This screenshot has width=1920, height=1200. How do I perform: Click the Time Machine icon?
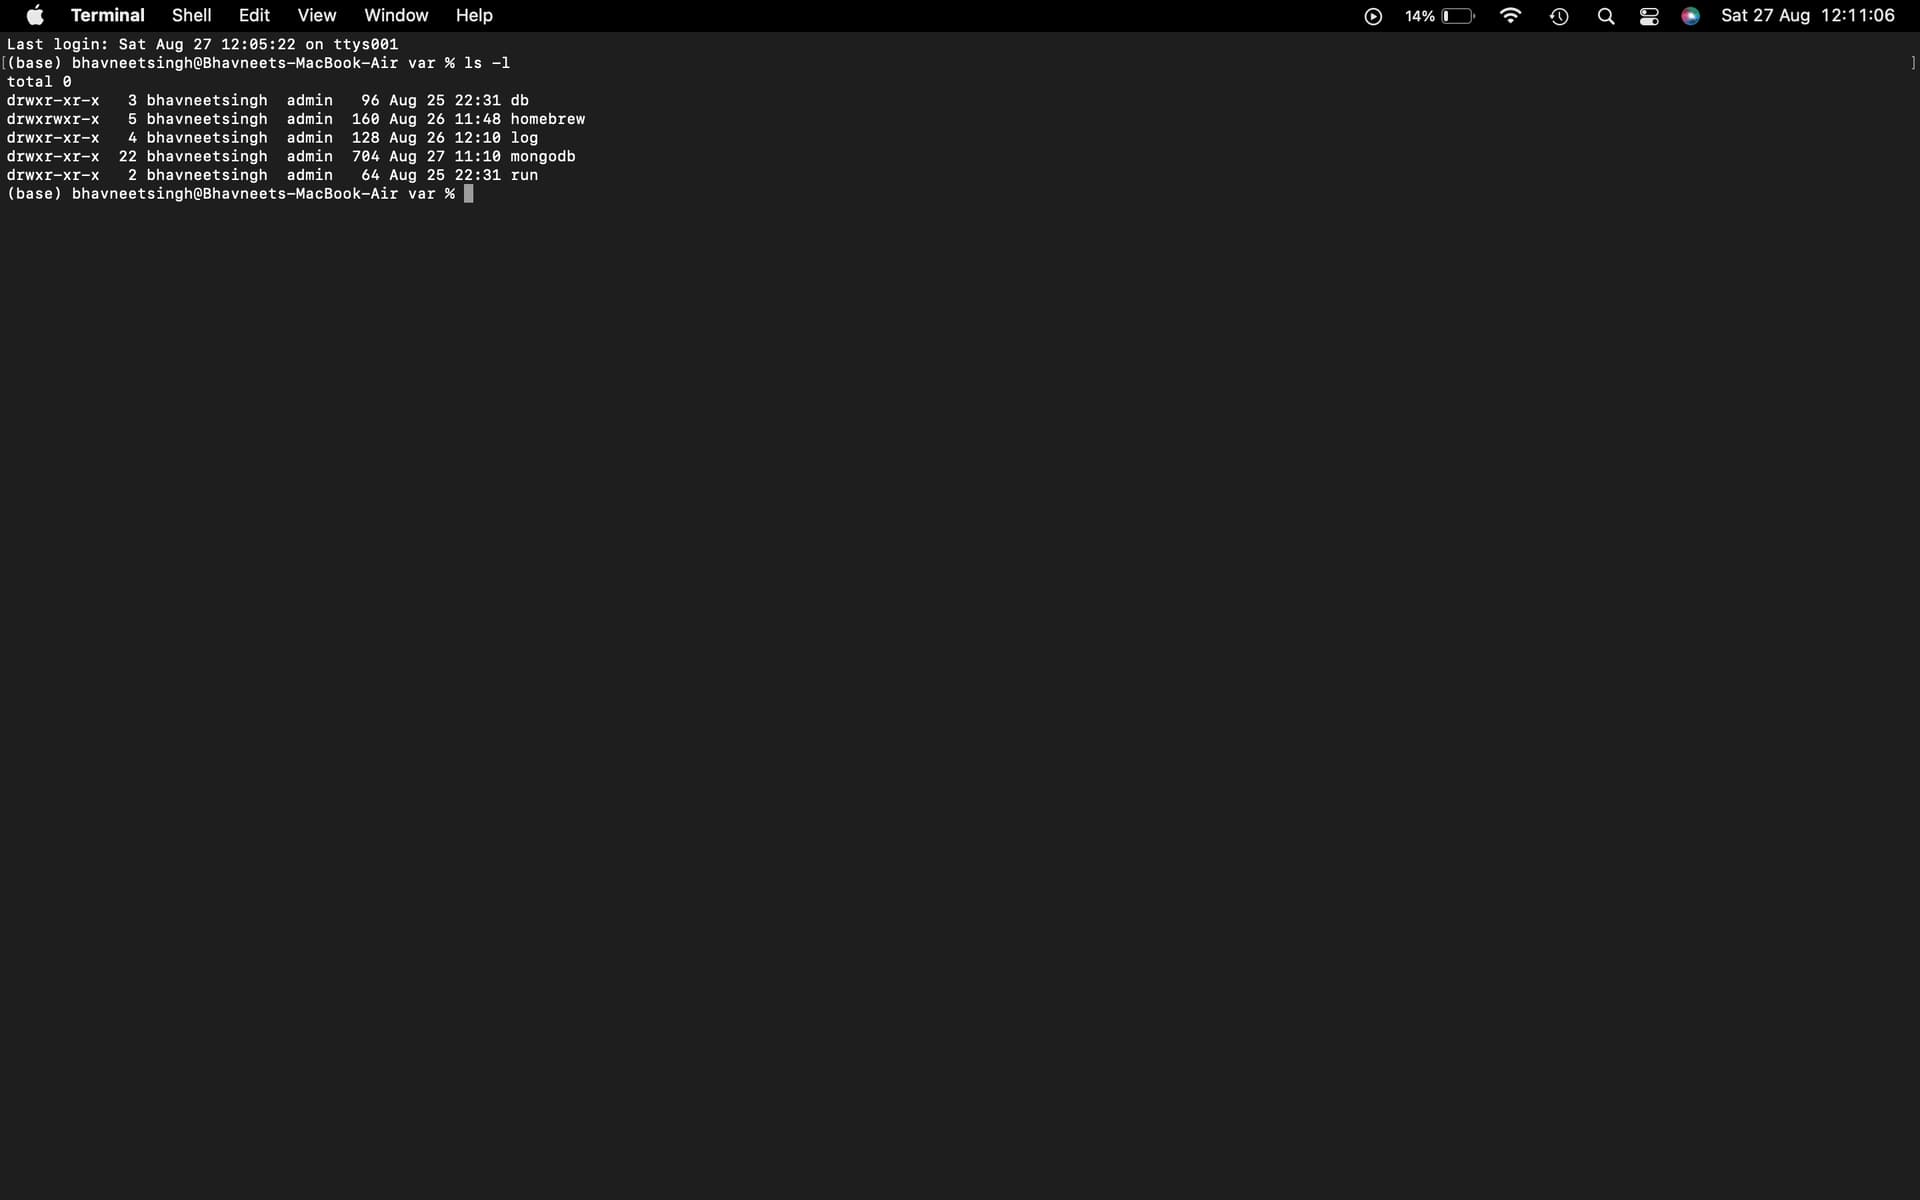[x=1559, y=16]
